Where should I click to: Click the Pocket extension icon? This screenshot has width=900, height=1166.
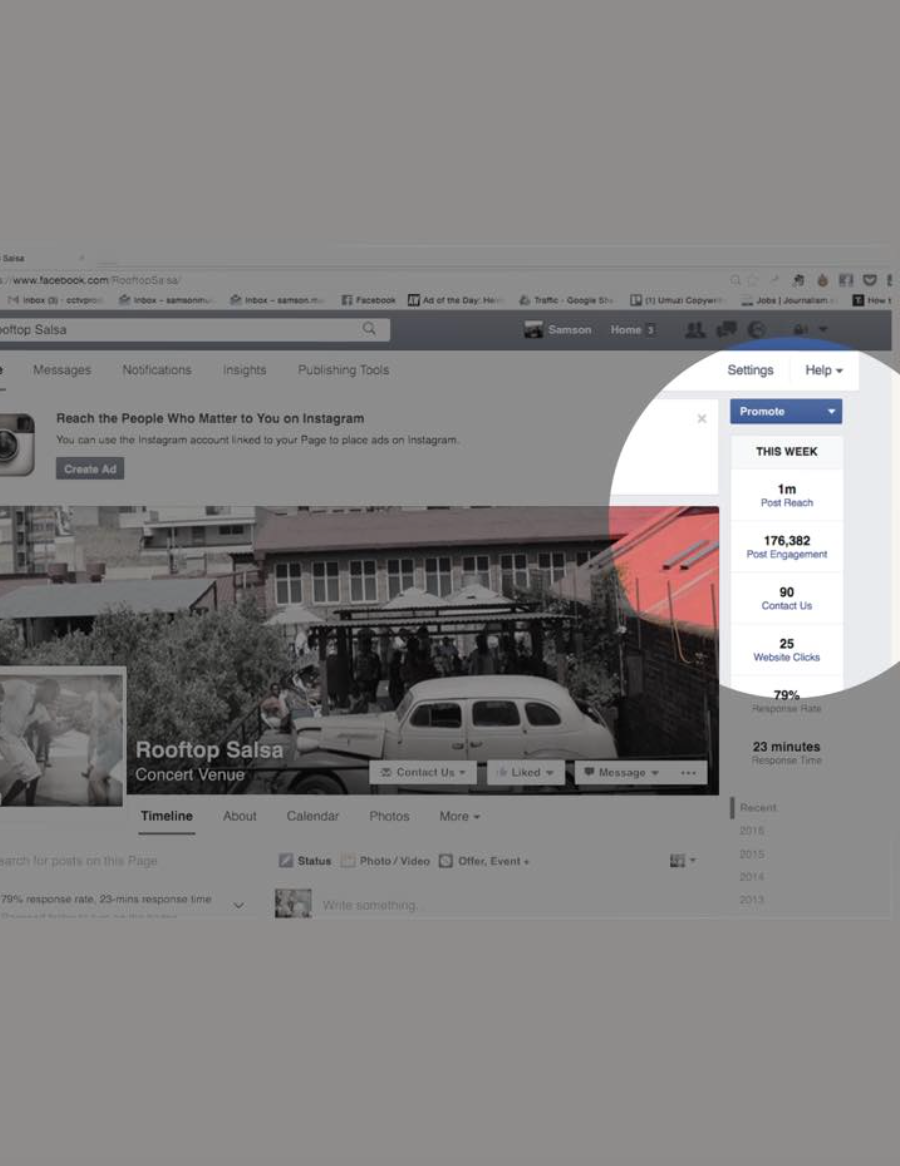point(870,280)
